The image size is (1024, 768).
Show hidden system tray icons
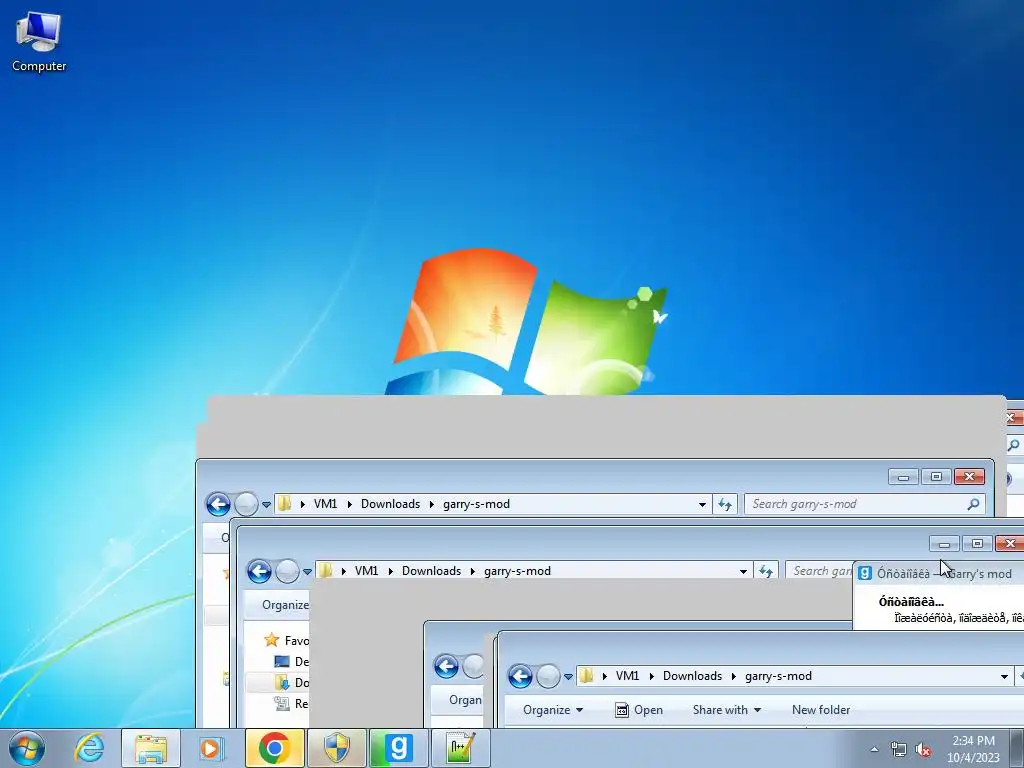tap(874, 749)
